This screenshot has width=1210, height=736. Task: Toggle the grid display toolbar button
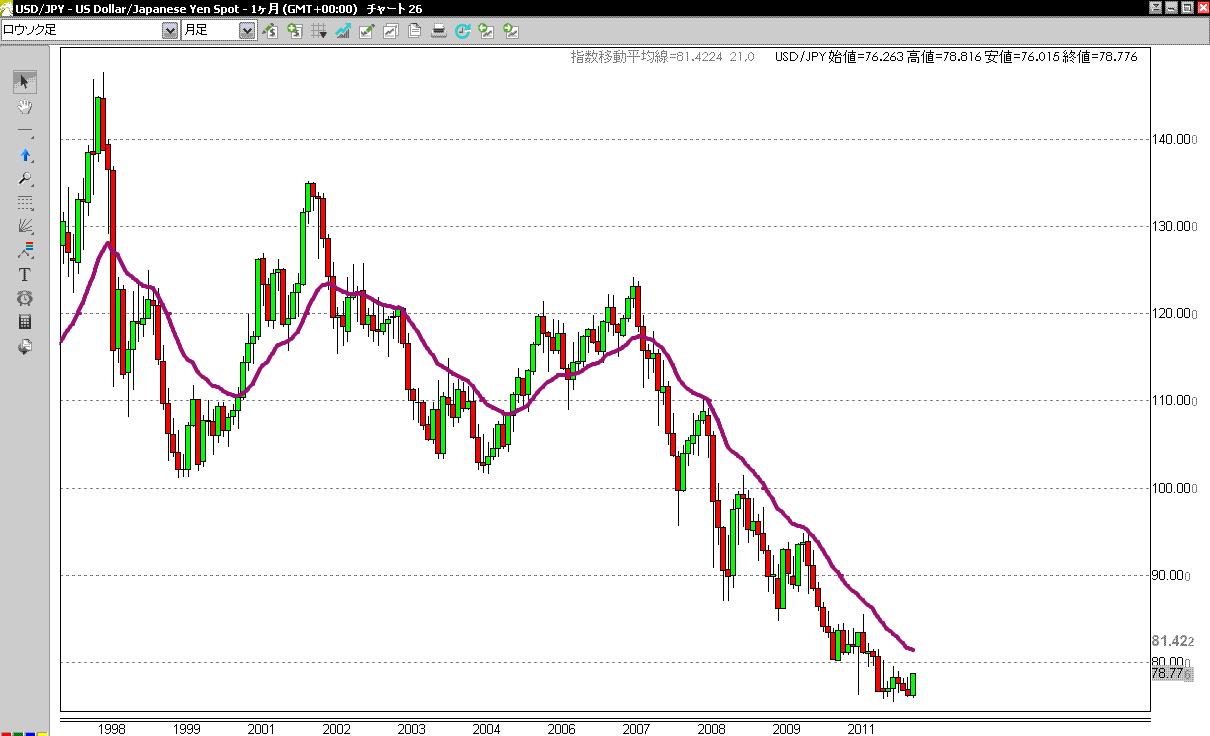(x=319, y=31)
